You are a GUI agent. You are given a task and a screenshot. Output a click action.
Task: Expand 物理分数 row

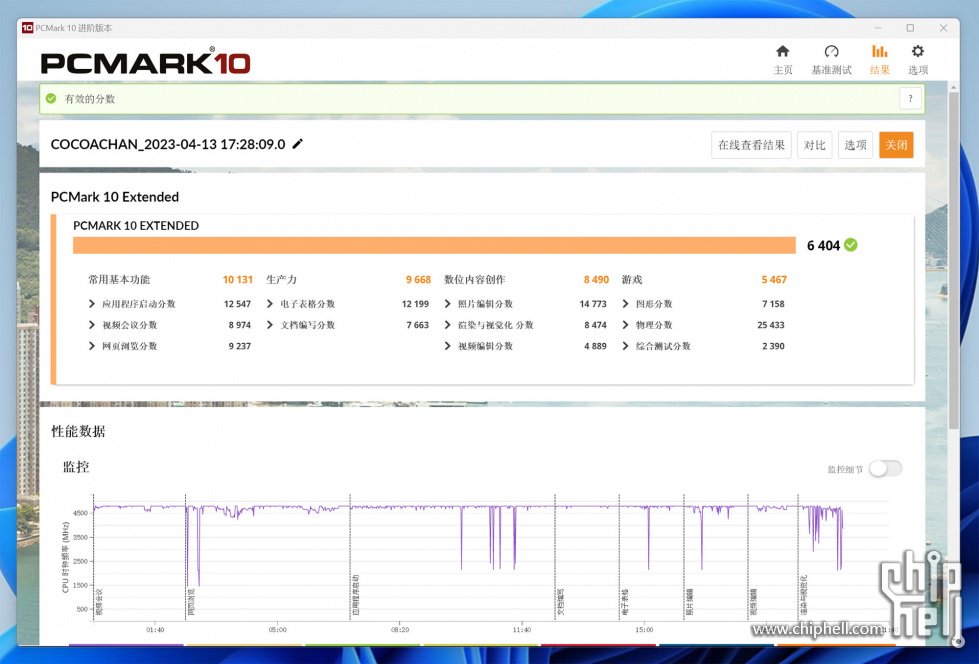coord(626,325)
